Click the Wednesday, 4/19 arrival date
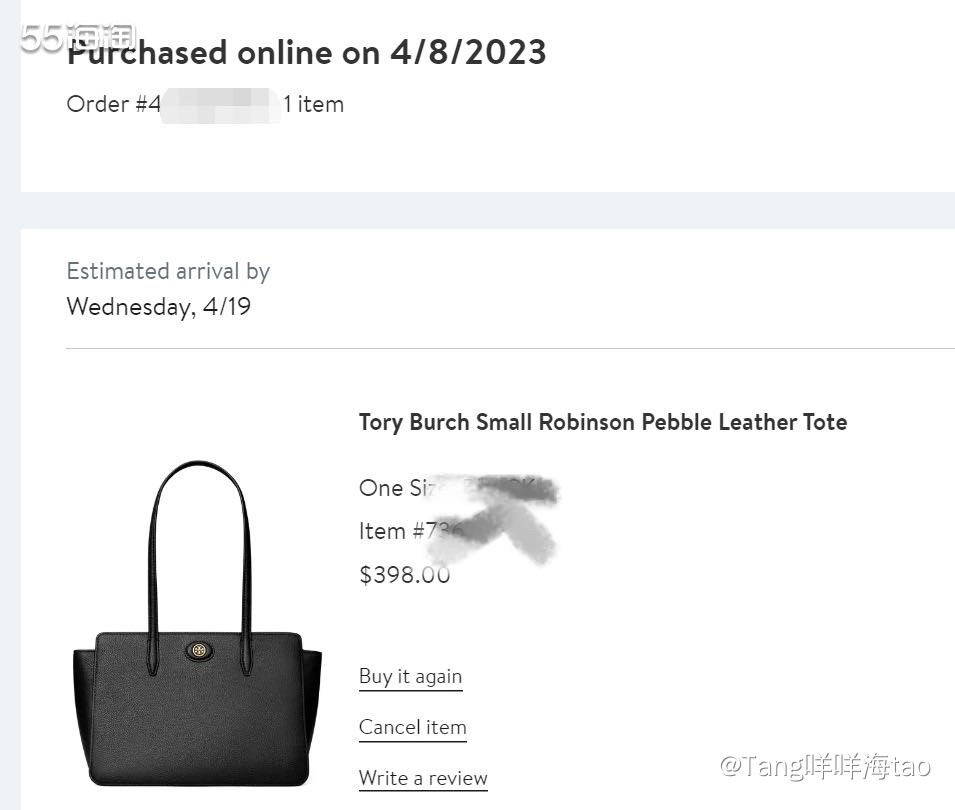 [158, 307]
